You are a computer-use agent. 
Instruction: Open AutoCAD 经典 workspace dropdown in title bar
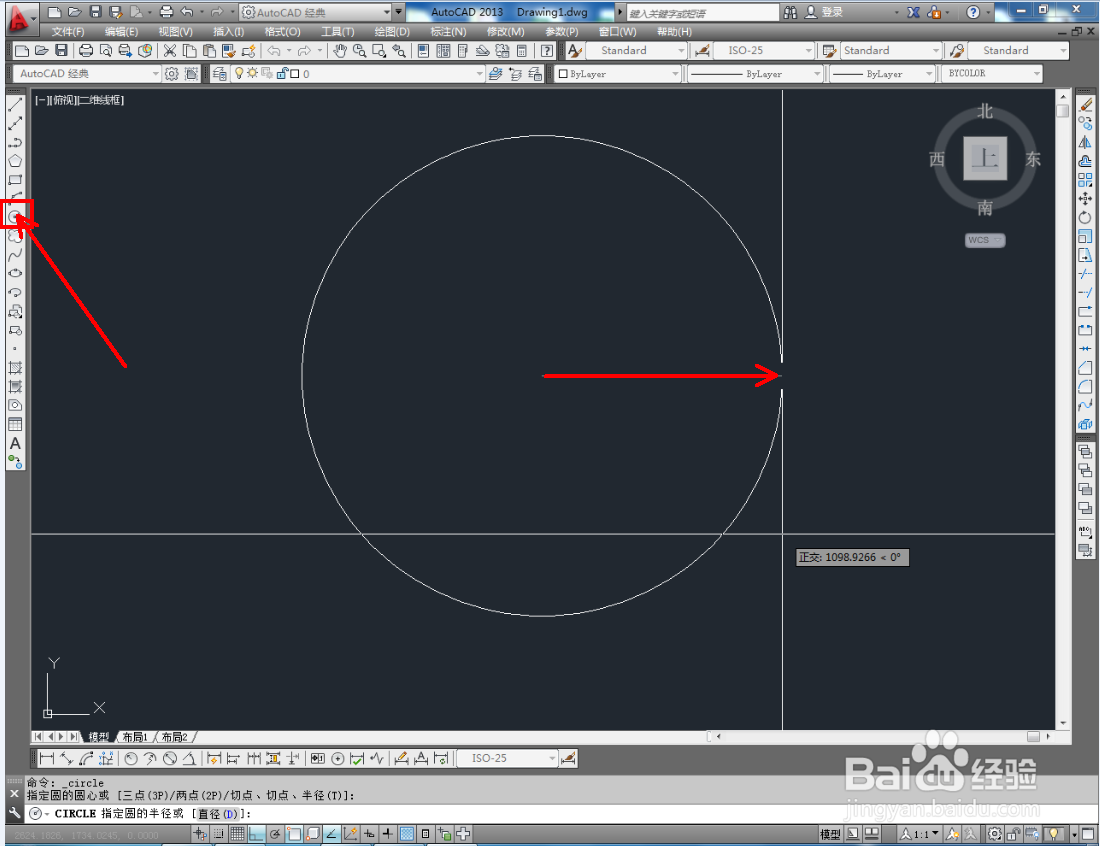pos(316,13)
